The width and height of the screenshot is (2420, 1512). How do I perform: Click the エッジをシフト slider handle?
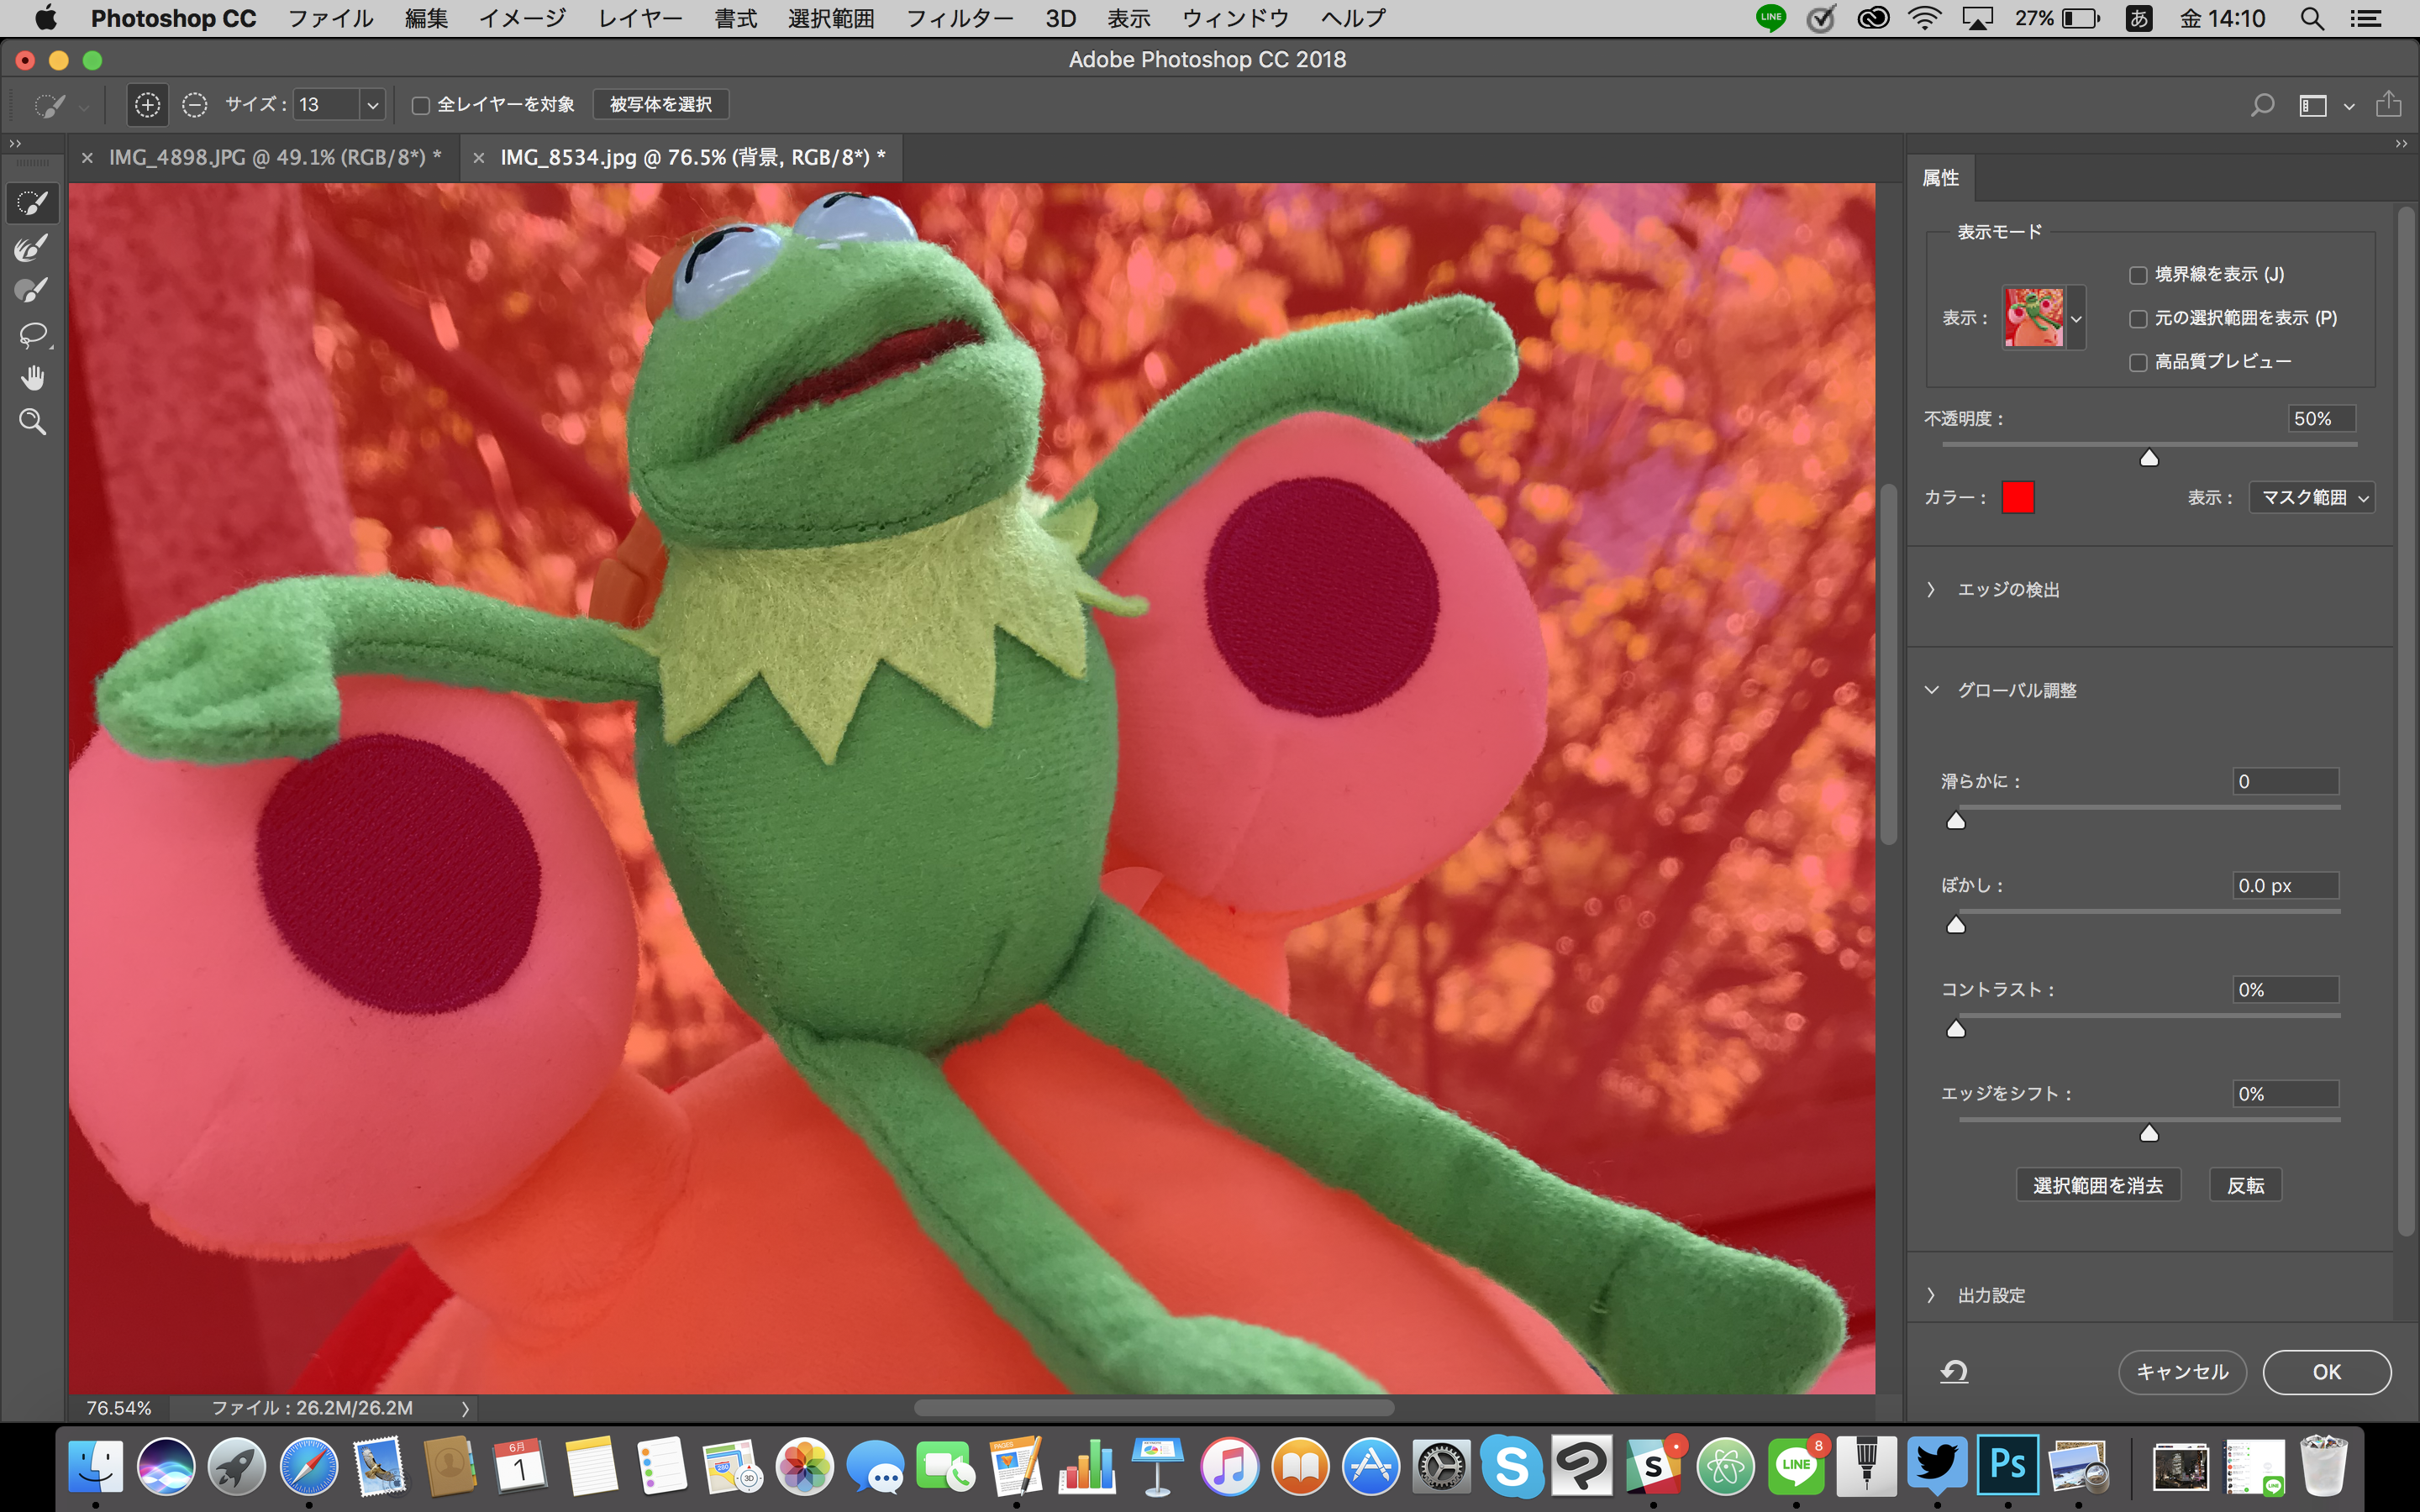point(2149,1133)
